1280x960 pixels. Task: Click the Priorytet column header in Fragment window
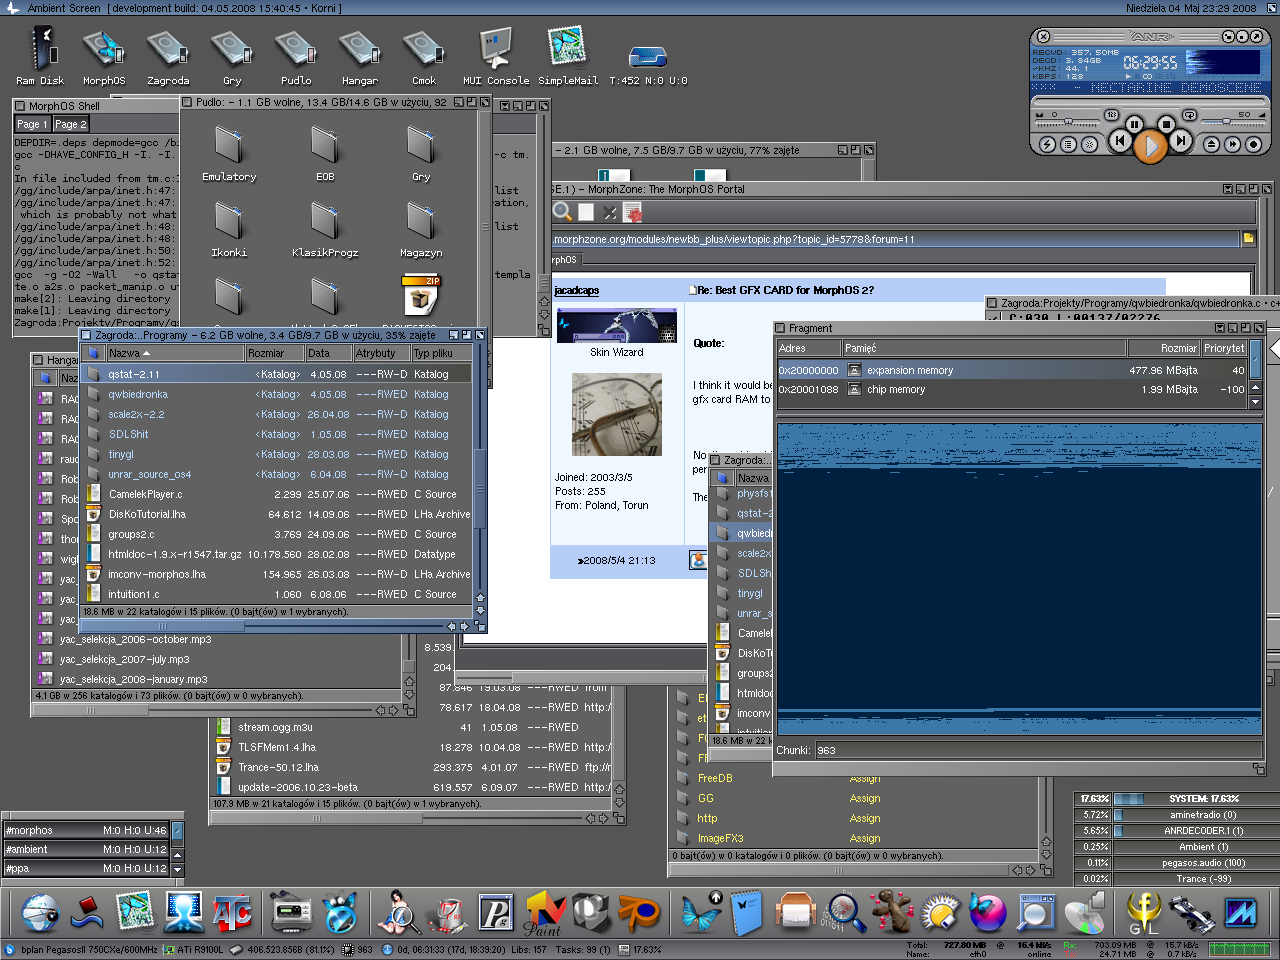coord(1224,348)
